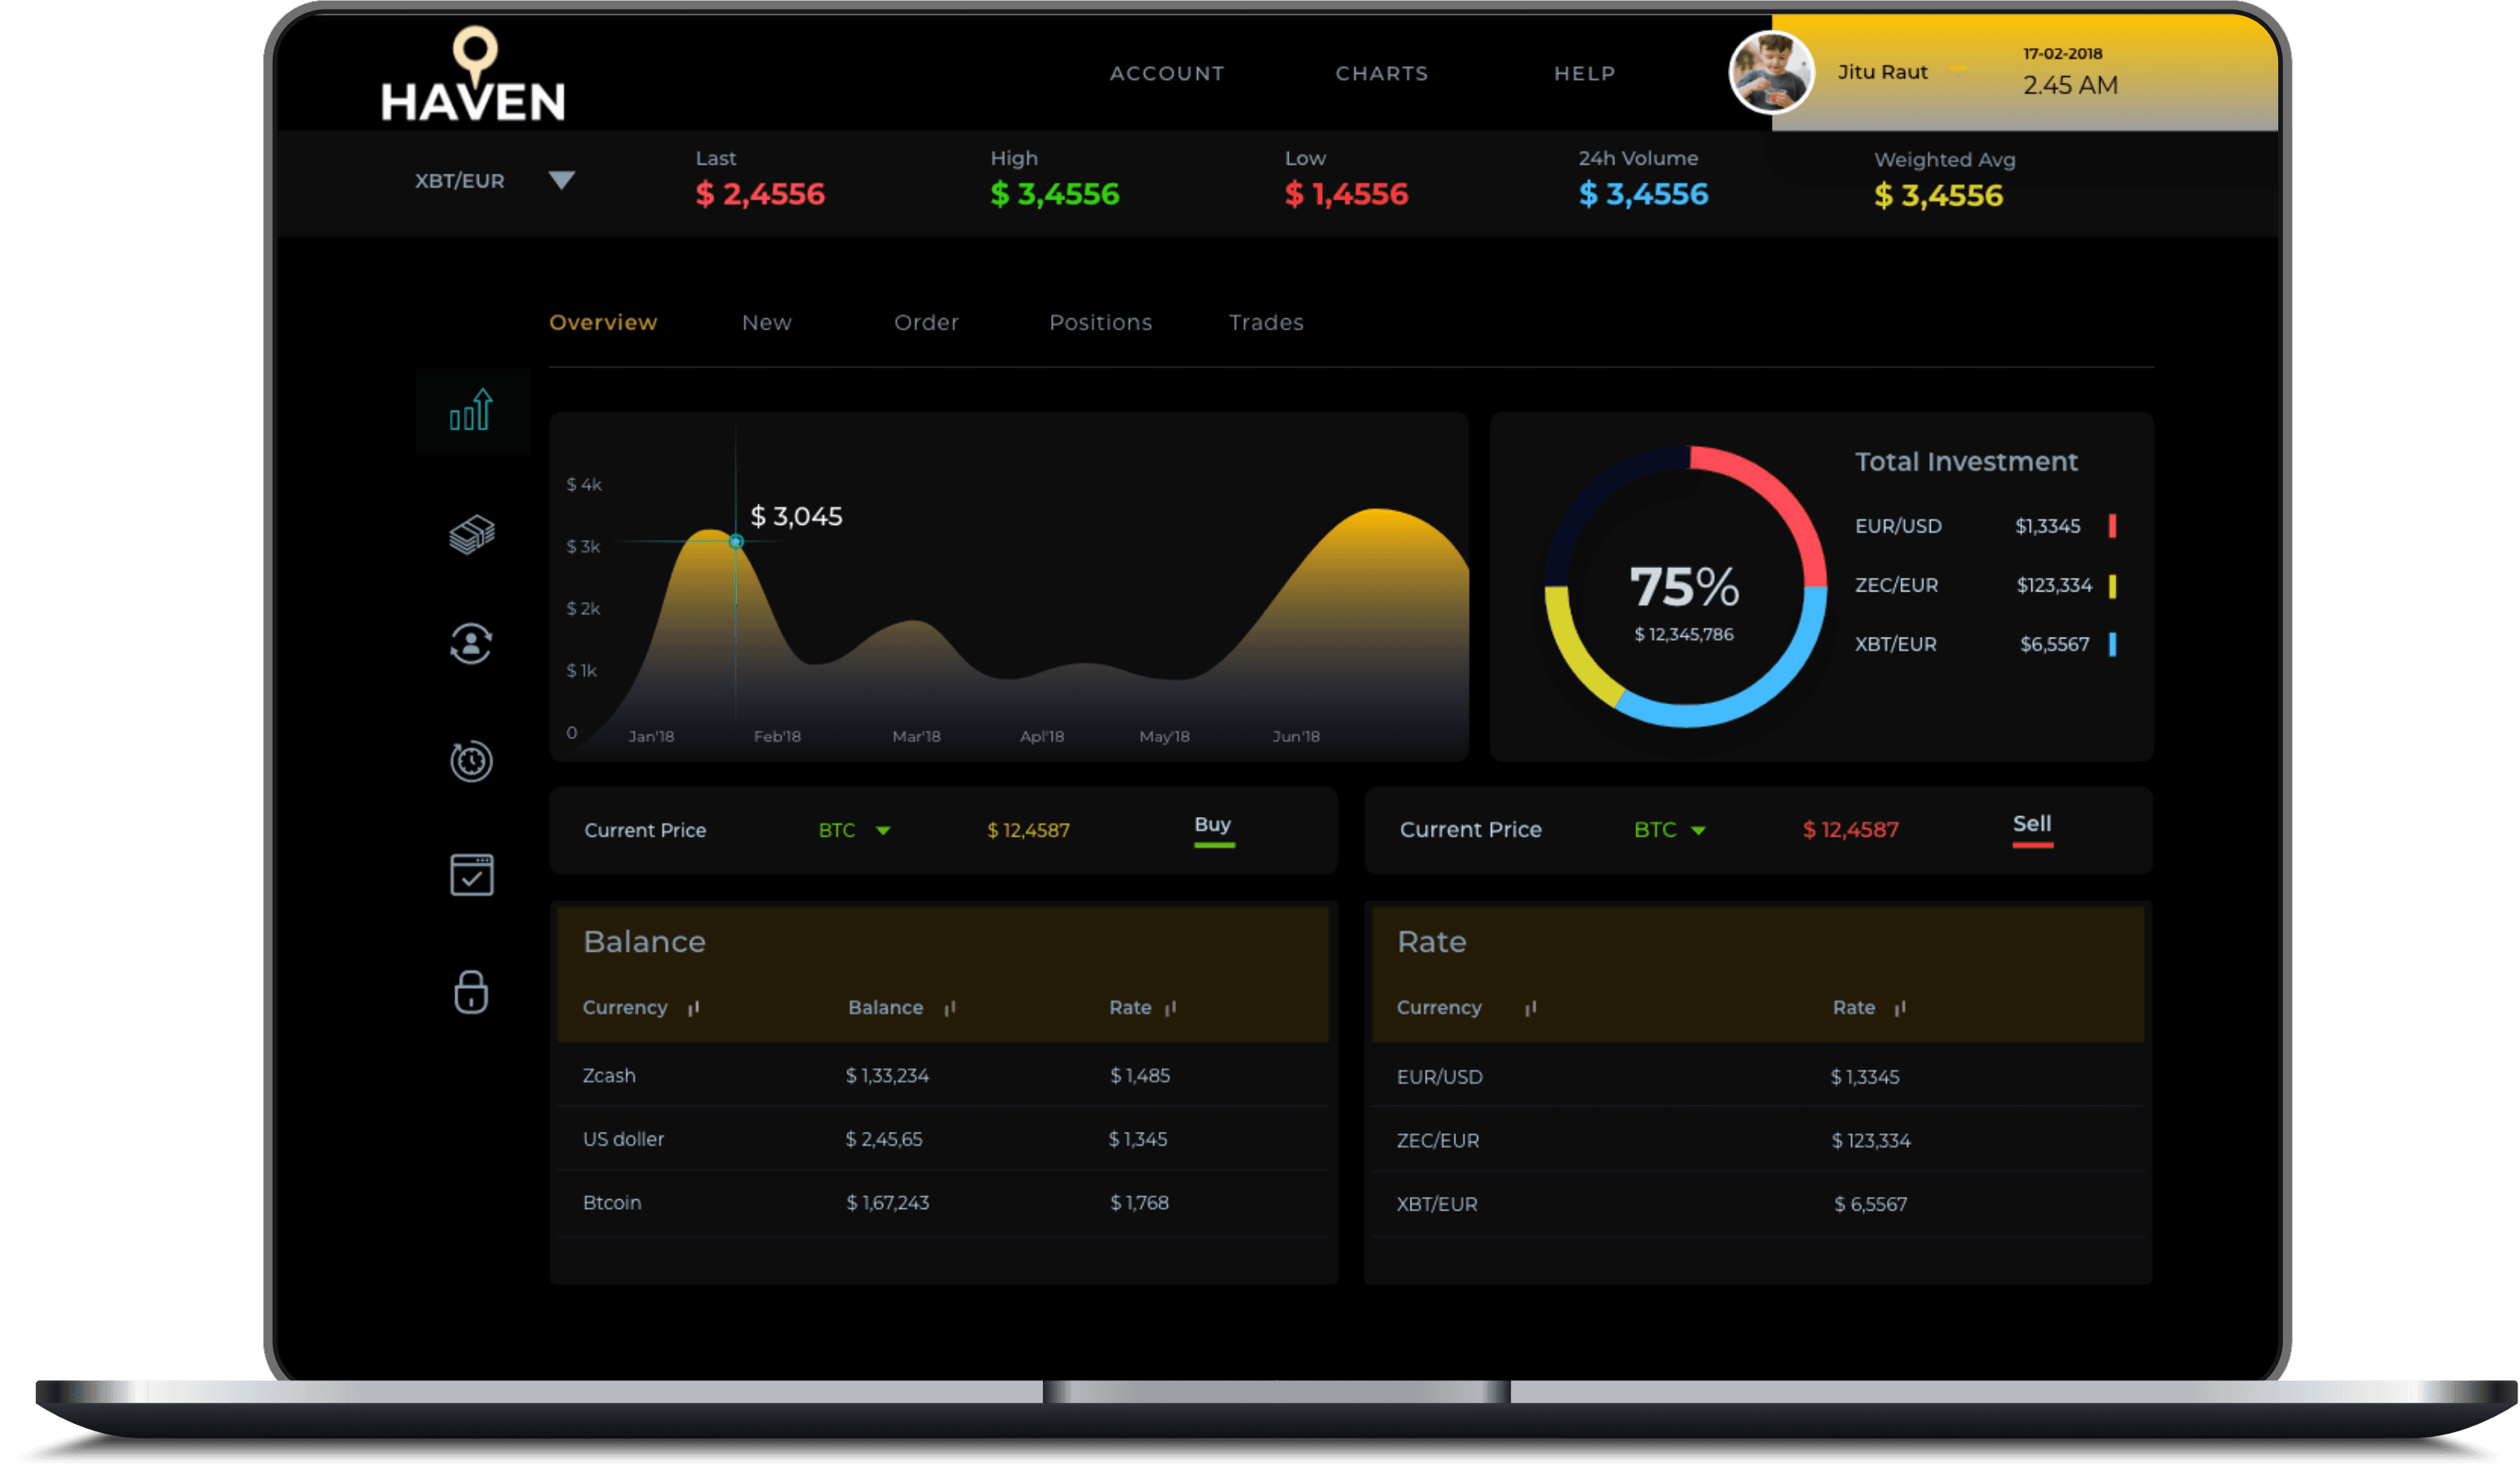Click the $ 123,334 rate in Rate table
This screenshot has width=2520, height=1471.
tap(1872, 1142)
